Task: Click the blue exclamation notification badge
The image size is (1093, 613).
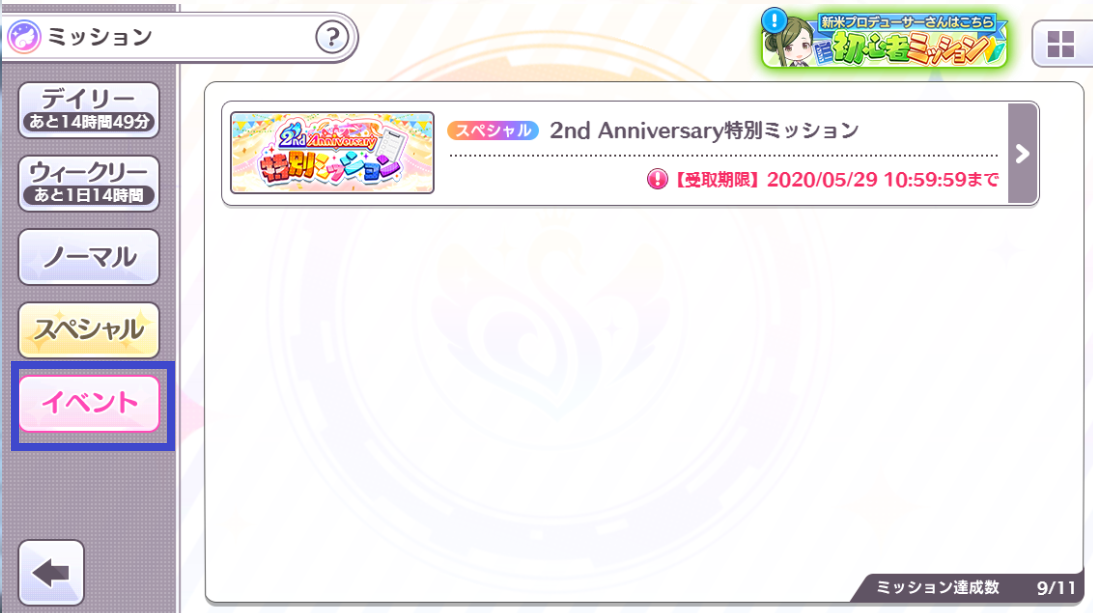Action: click(774, 20)
